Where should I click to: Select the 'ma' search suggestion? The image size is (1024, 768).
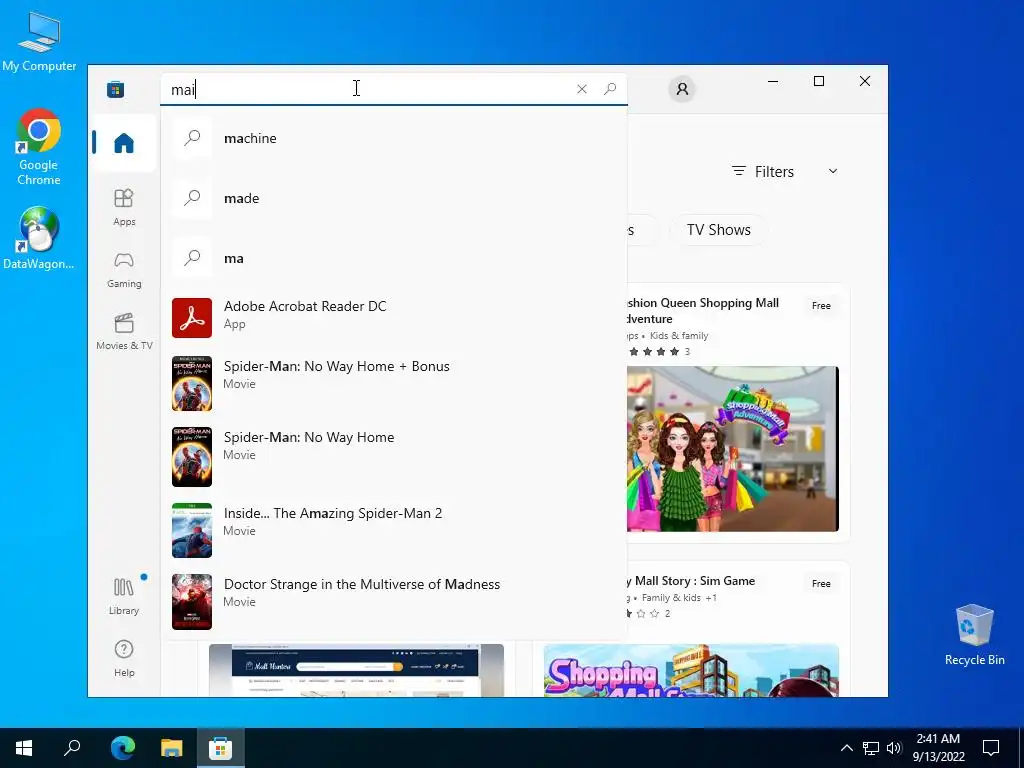[394, 258]
